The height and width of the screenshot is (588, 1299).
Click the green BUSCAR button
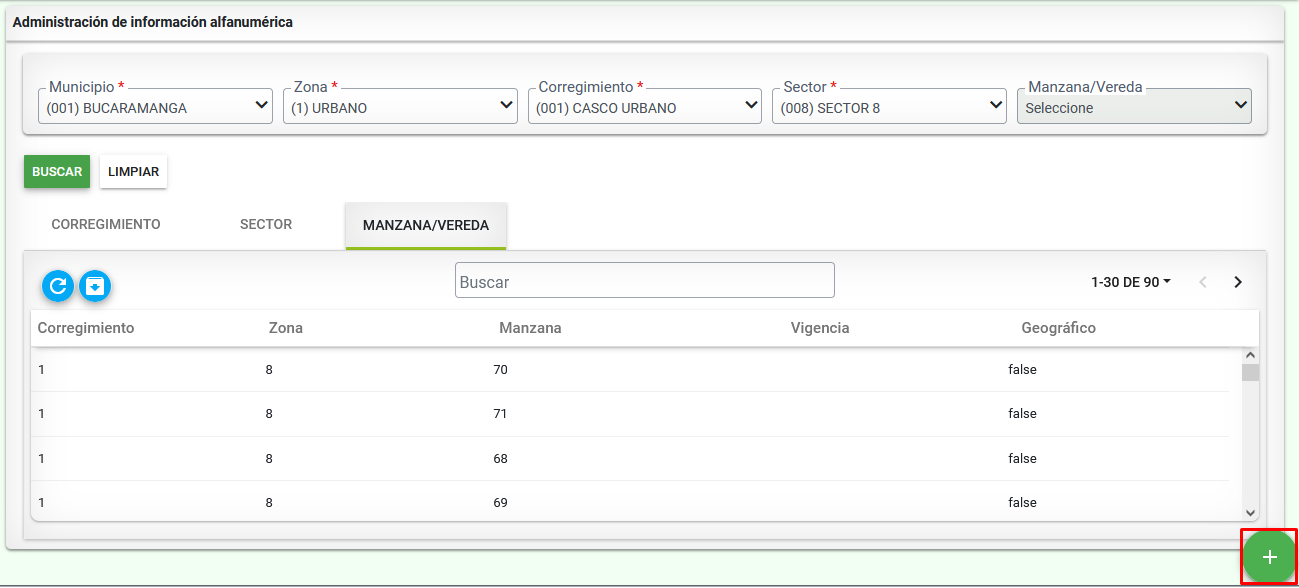[x=57, y=172]
